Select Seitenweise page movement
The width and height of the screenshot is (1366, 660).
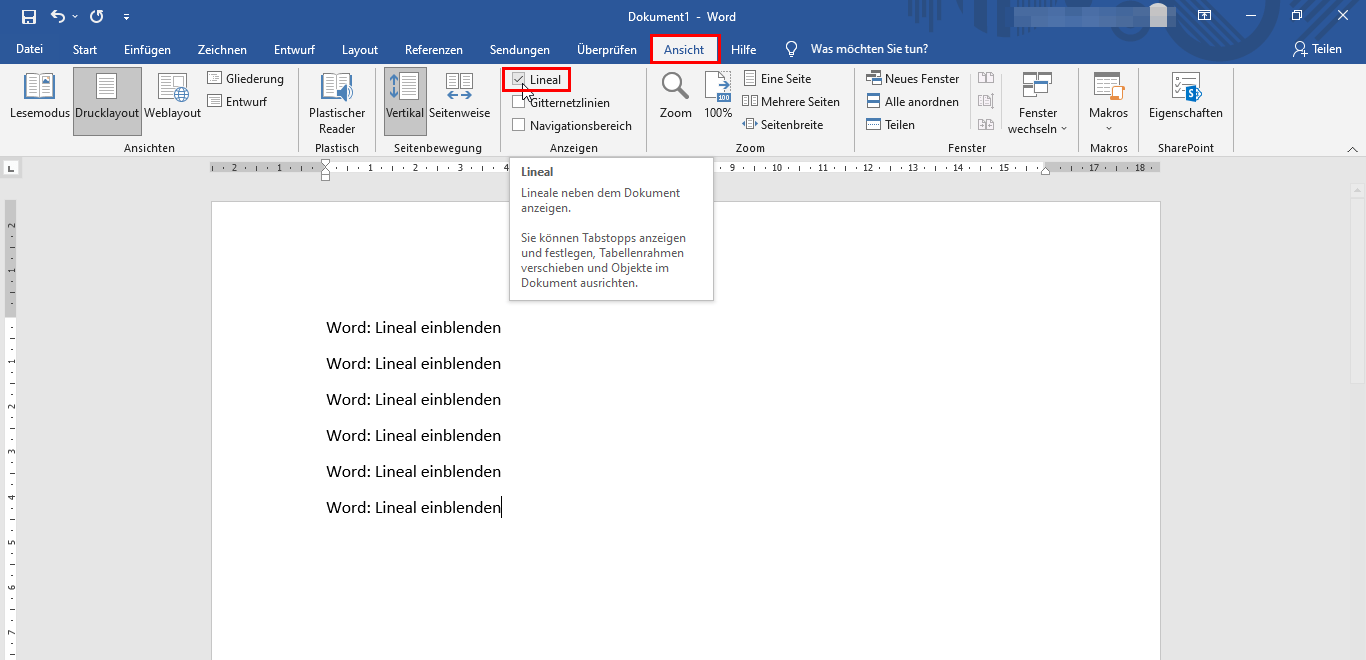click(460, 97)
